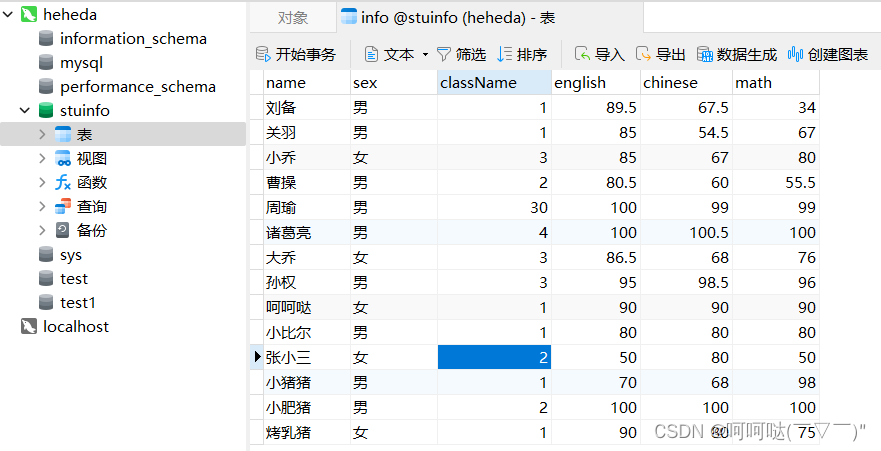Image resolution: width=881 pixels, height=451 pixels.
Task: Click the name cell 曹操
Action: [x=307, y=183]
